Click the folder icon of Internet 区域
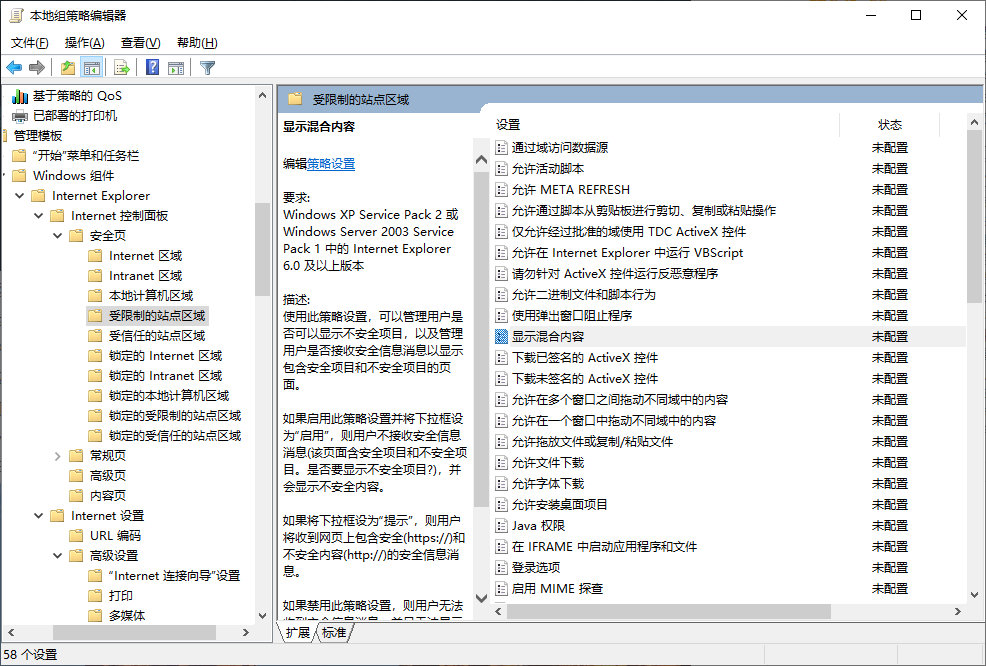Viewport: 986px width, 666px height. point(95,255)
